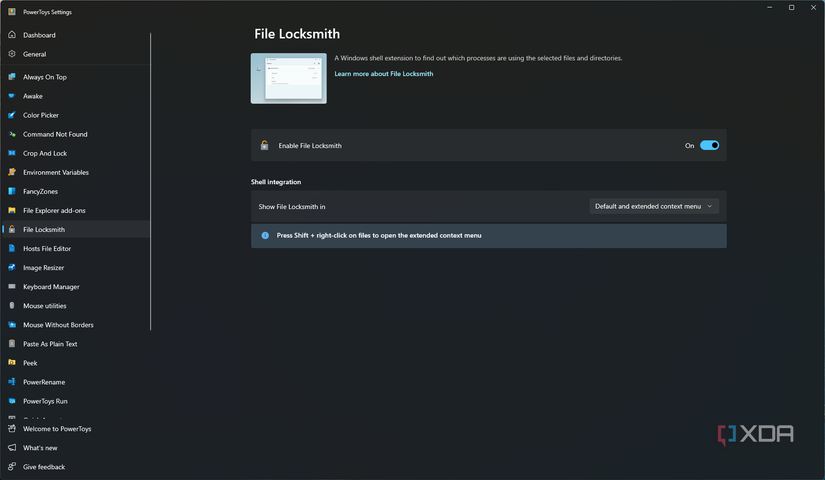Open Keyboard Manager settings
Image resolution: width=825 pixels, height=480 pixels.
[x=76, y=286]
